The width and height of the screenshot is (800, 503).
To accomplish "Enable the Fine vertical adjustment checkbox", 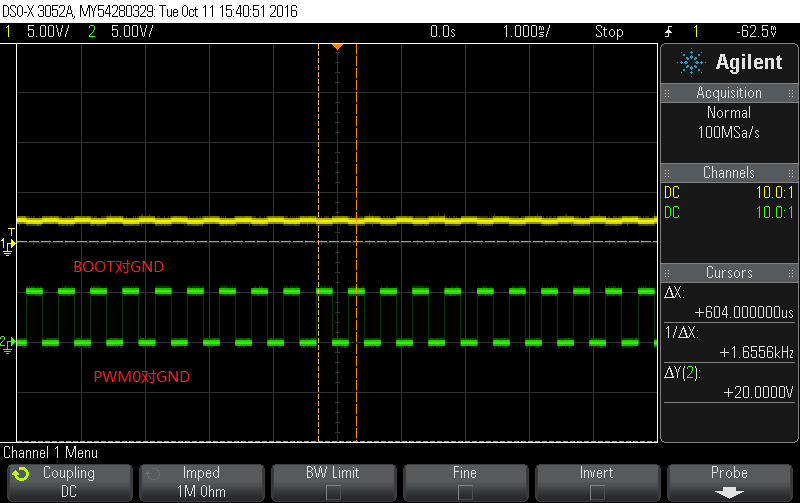I will pos(465,492).
